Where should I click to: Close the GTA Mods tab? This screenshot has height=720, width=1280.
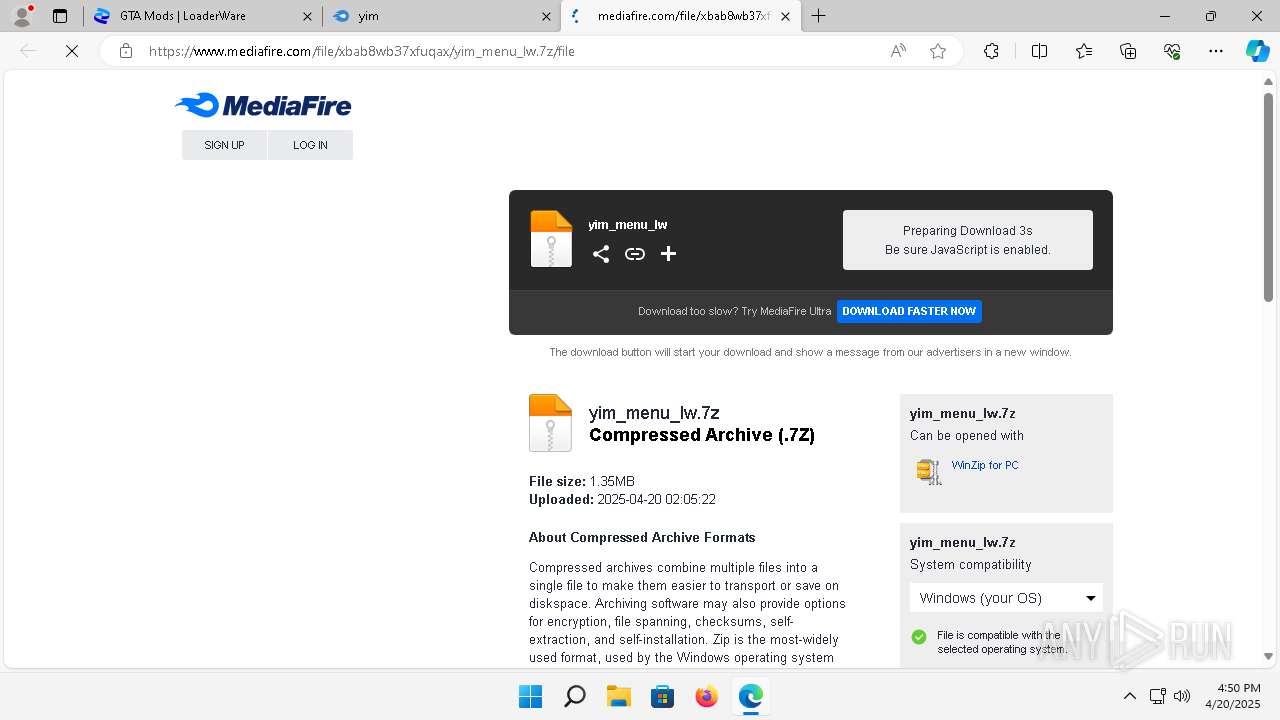(308, 16)
